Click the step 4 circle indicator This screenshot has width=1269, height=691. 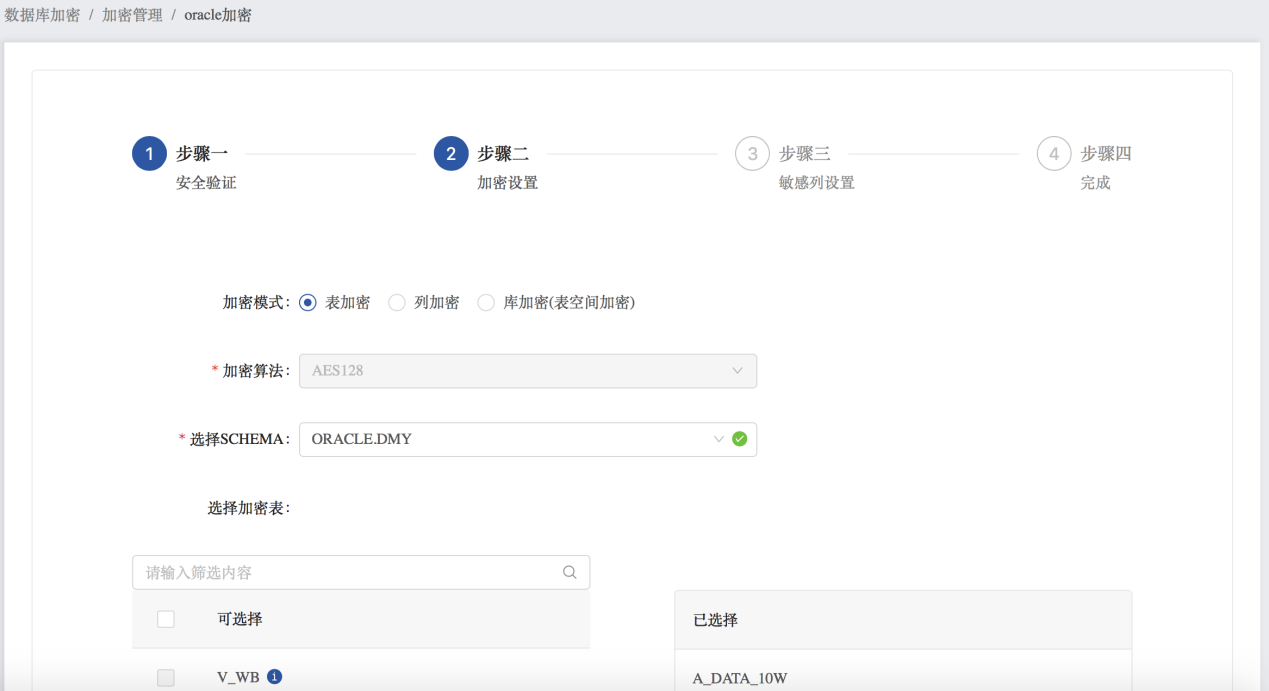click(1053, 153)
